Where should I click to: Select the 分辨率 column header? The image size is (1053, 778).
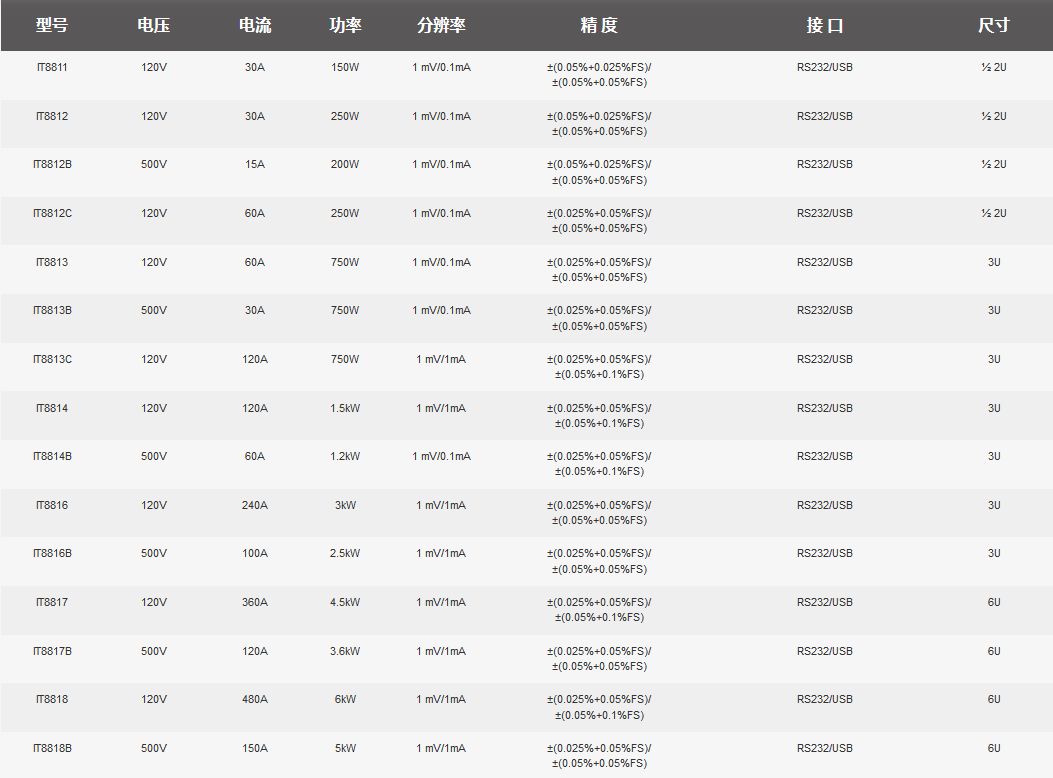click(x=441, y=25)
